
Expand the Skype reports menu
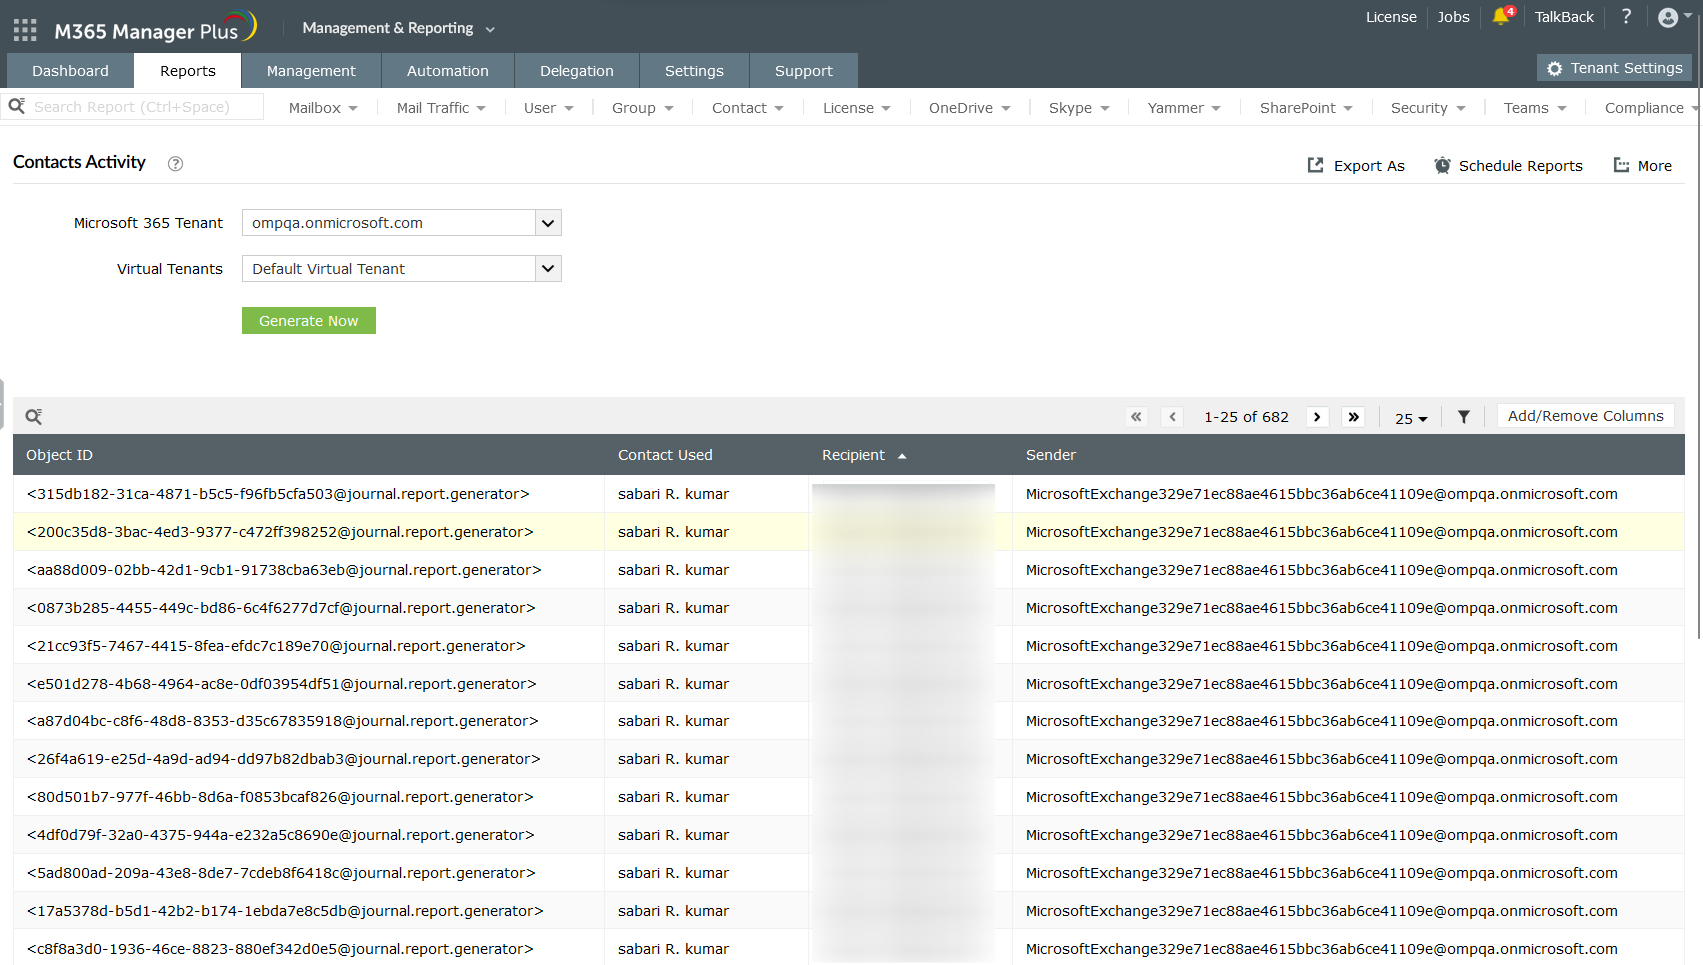(x=1079, y=108)
